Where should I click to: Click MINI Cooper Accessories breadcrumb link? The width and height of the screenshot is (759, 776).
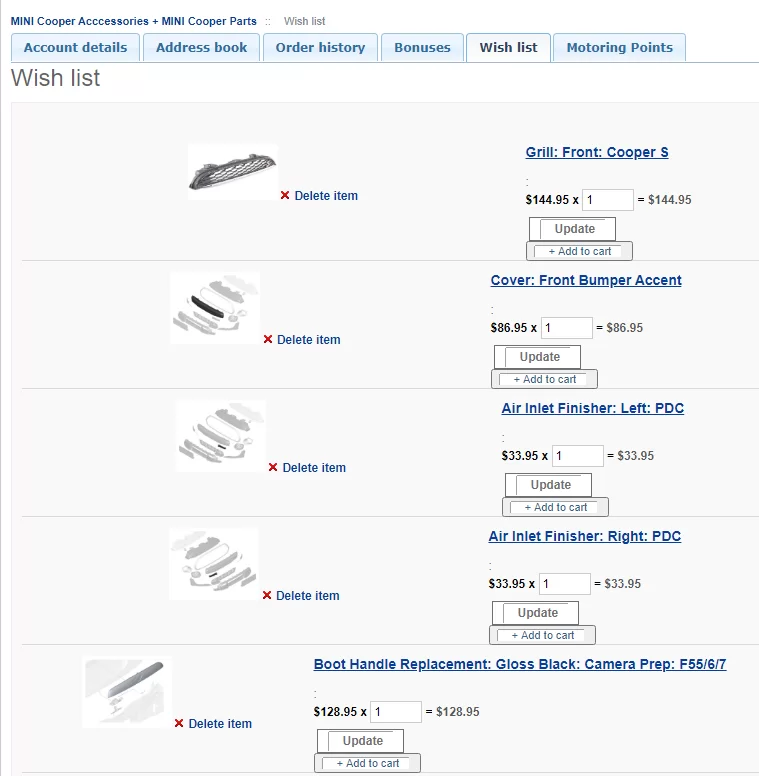pyautogui.click(x=133, y=21)
